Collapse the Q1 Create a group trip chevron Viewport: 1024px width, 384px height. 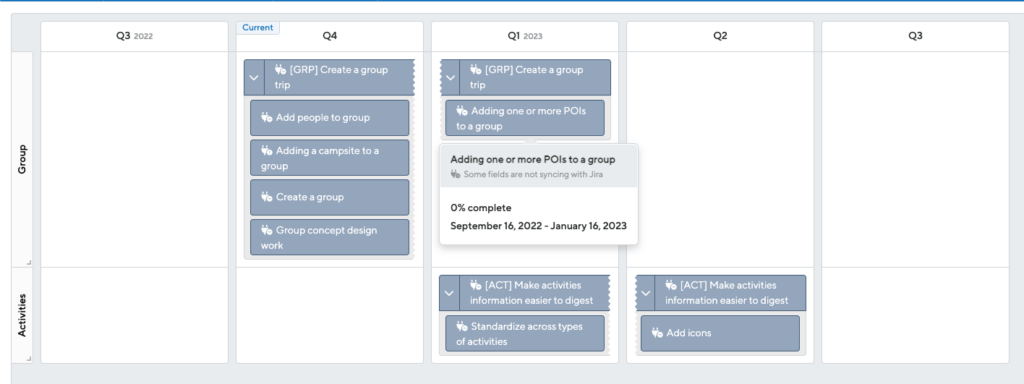pos(450,78)
